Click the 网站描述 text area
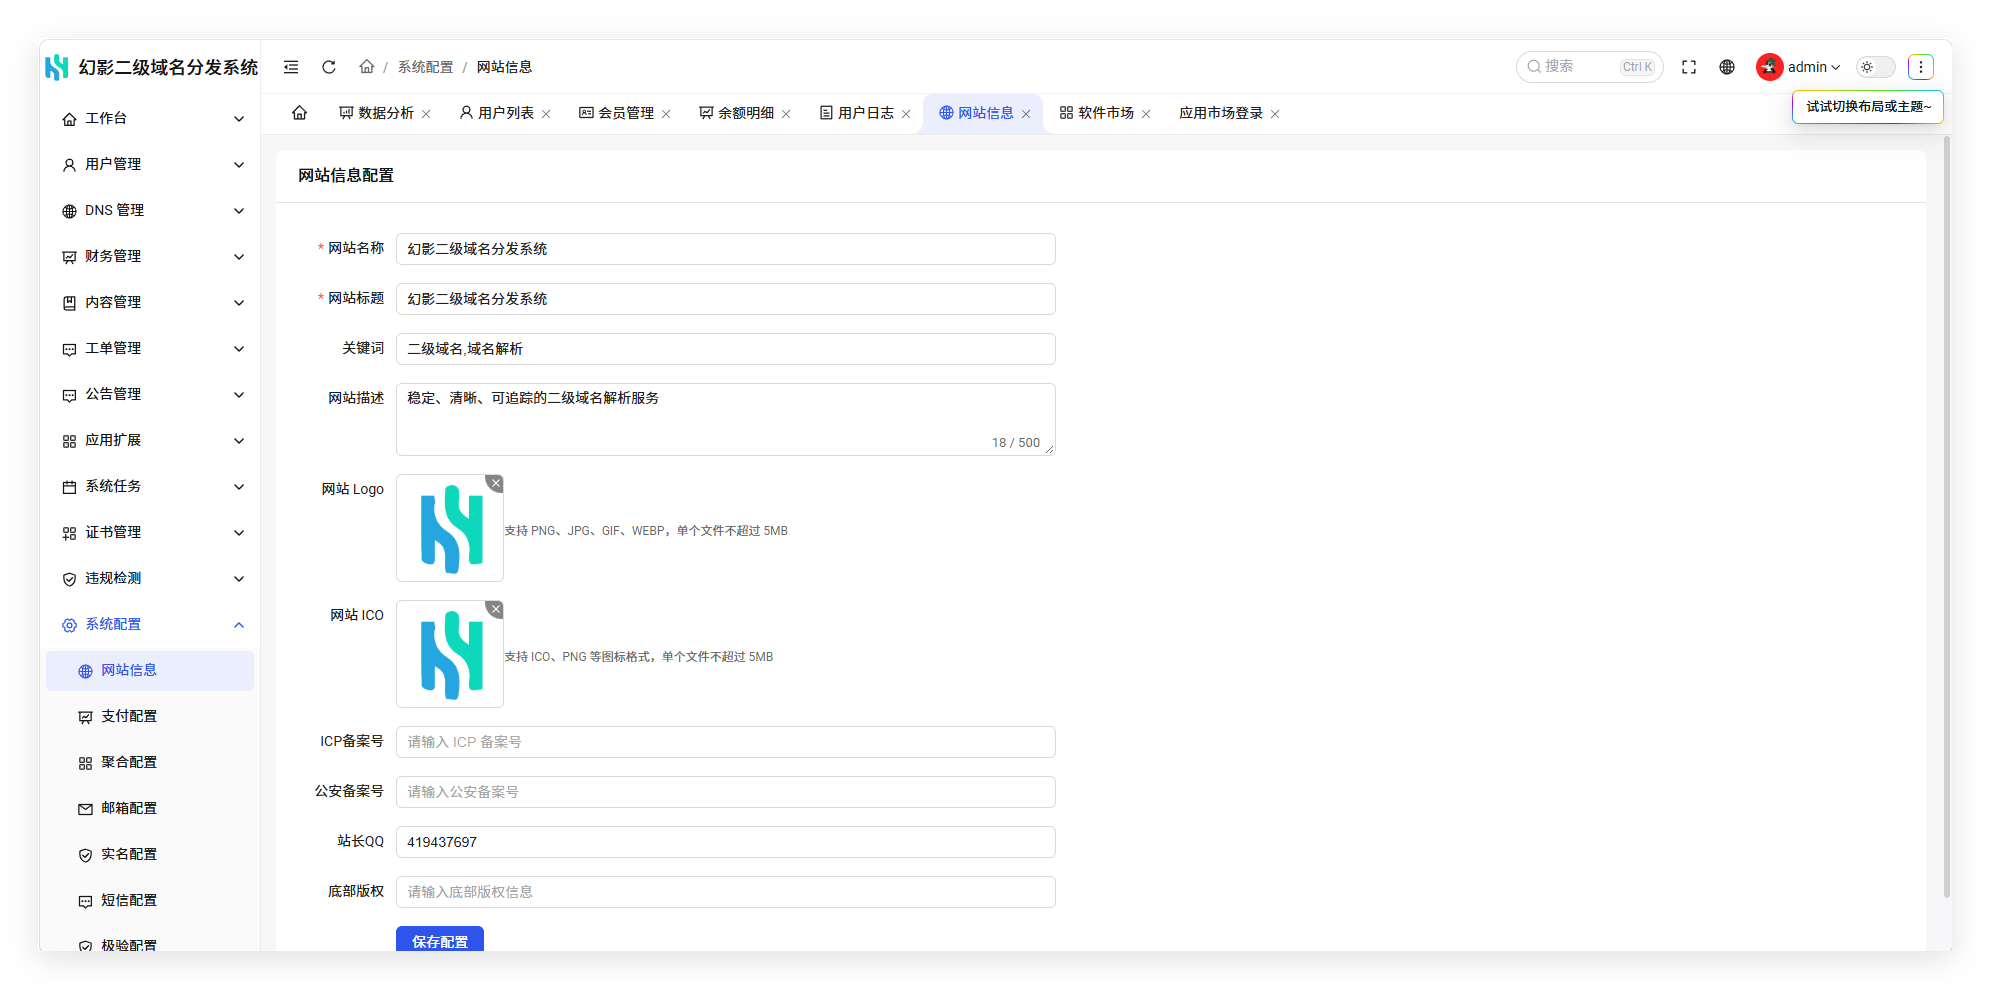The height and width of the screenshot is (989, 1990). (x=726, y=419)
